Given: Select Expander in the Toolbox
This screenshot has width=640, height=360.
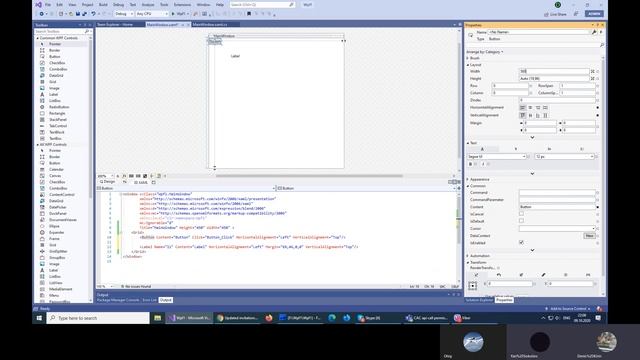Looking at the screenshot, I should tap(56, 232).
